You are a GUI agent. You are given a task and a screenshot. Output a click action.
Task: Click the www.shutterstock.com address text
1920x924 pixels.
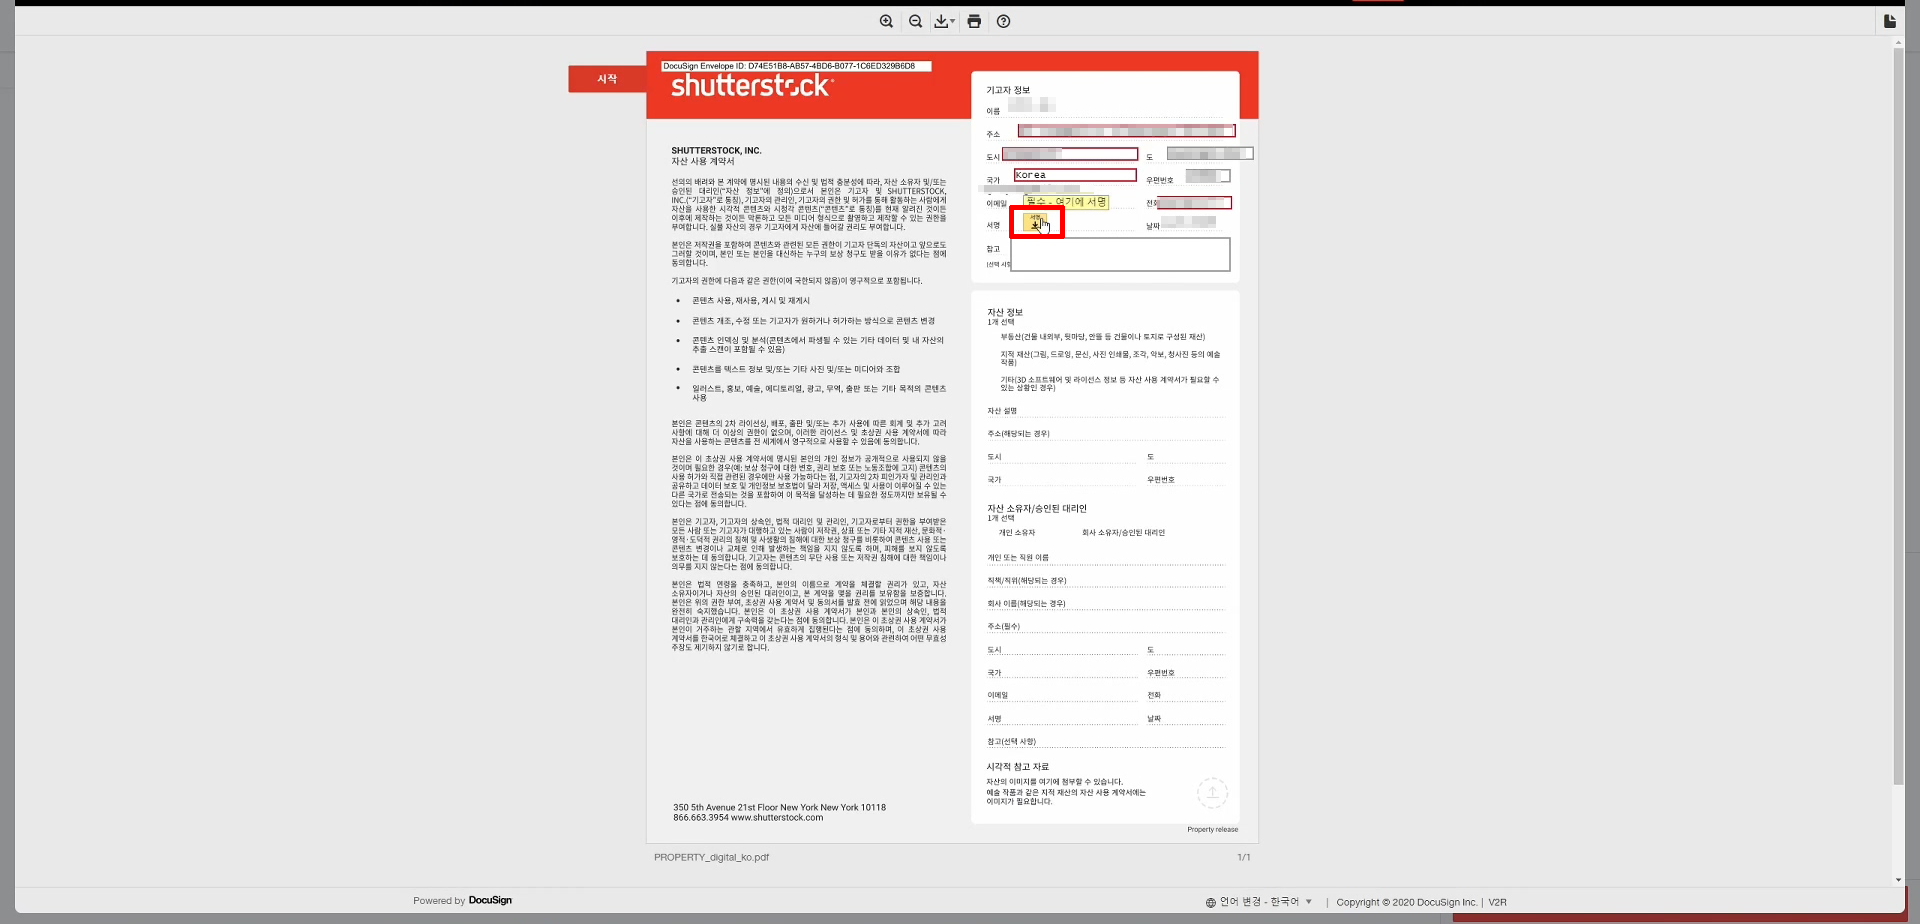[x=777, y=818]
